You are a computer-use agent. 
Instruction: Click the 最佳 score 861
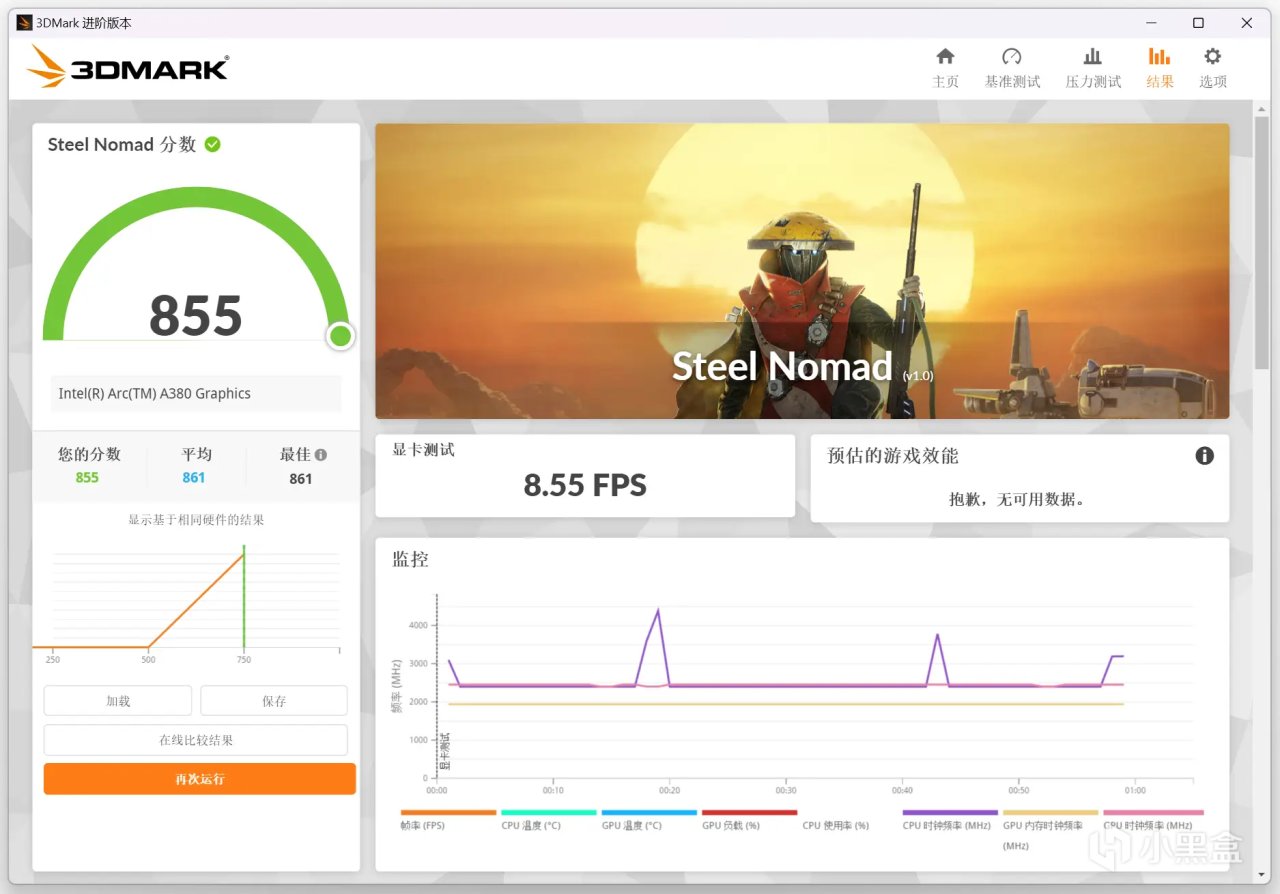[x=301, y=479]
